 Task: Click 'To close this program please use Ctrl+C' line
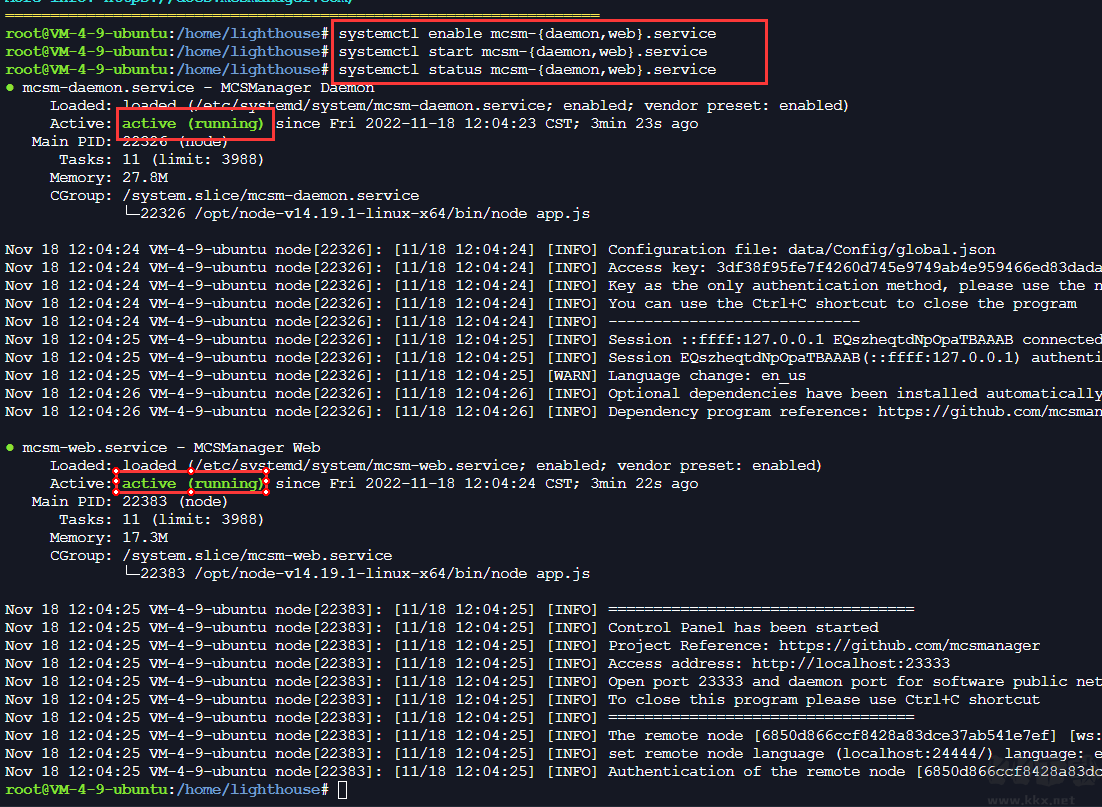point(824,700)
